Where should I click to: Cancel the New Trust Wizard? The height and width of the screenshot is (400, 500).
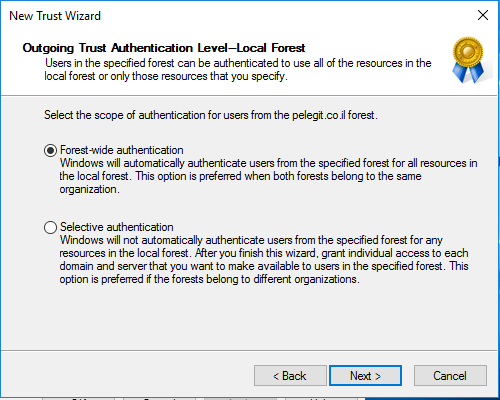pos(450,376)
